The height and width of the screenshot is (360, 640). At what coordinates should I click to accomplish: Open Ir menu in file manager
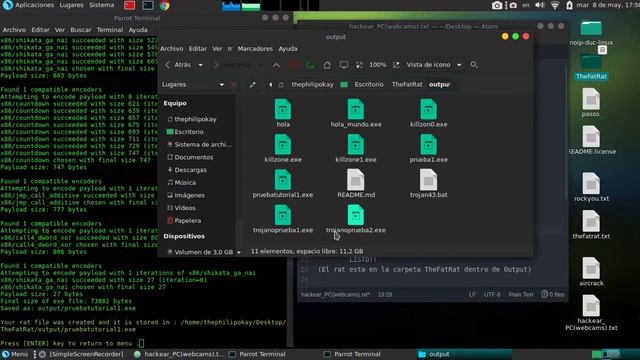tap(230, 49)
